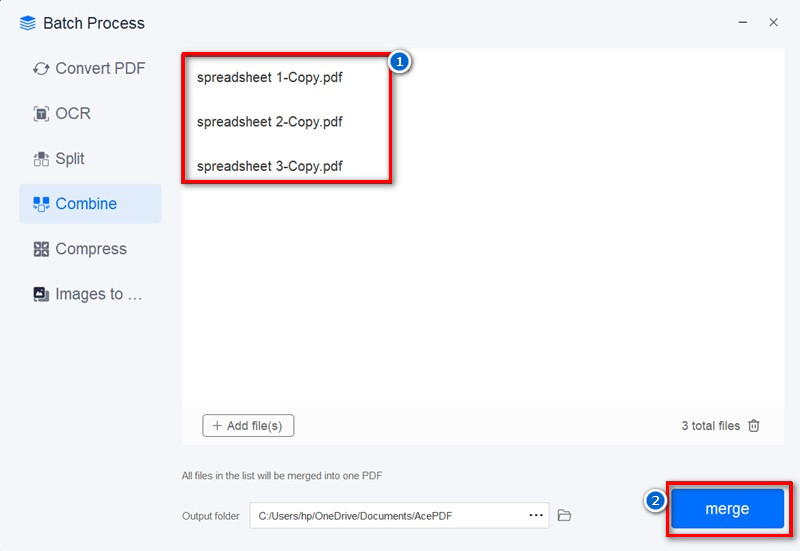The width and height of the screenshot is (800, 551).
Task: Click the Batch Process layers logo
Action: (x=28, y=23)
